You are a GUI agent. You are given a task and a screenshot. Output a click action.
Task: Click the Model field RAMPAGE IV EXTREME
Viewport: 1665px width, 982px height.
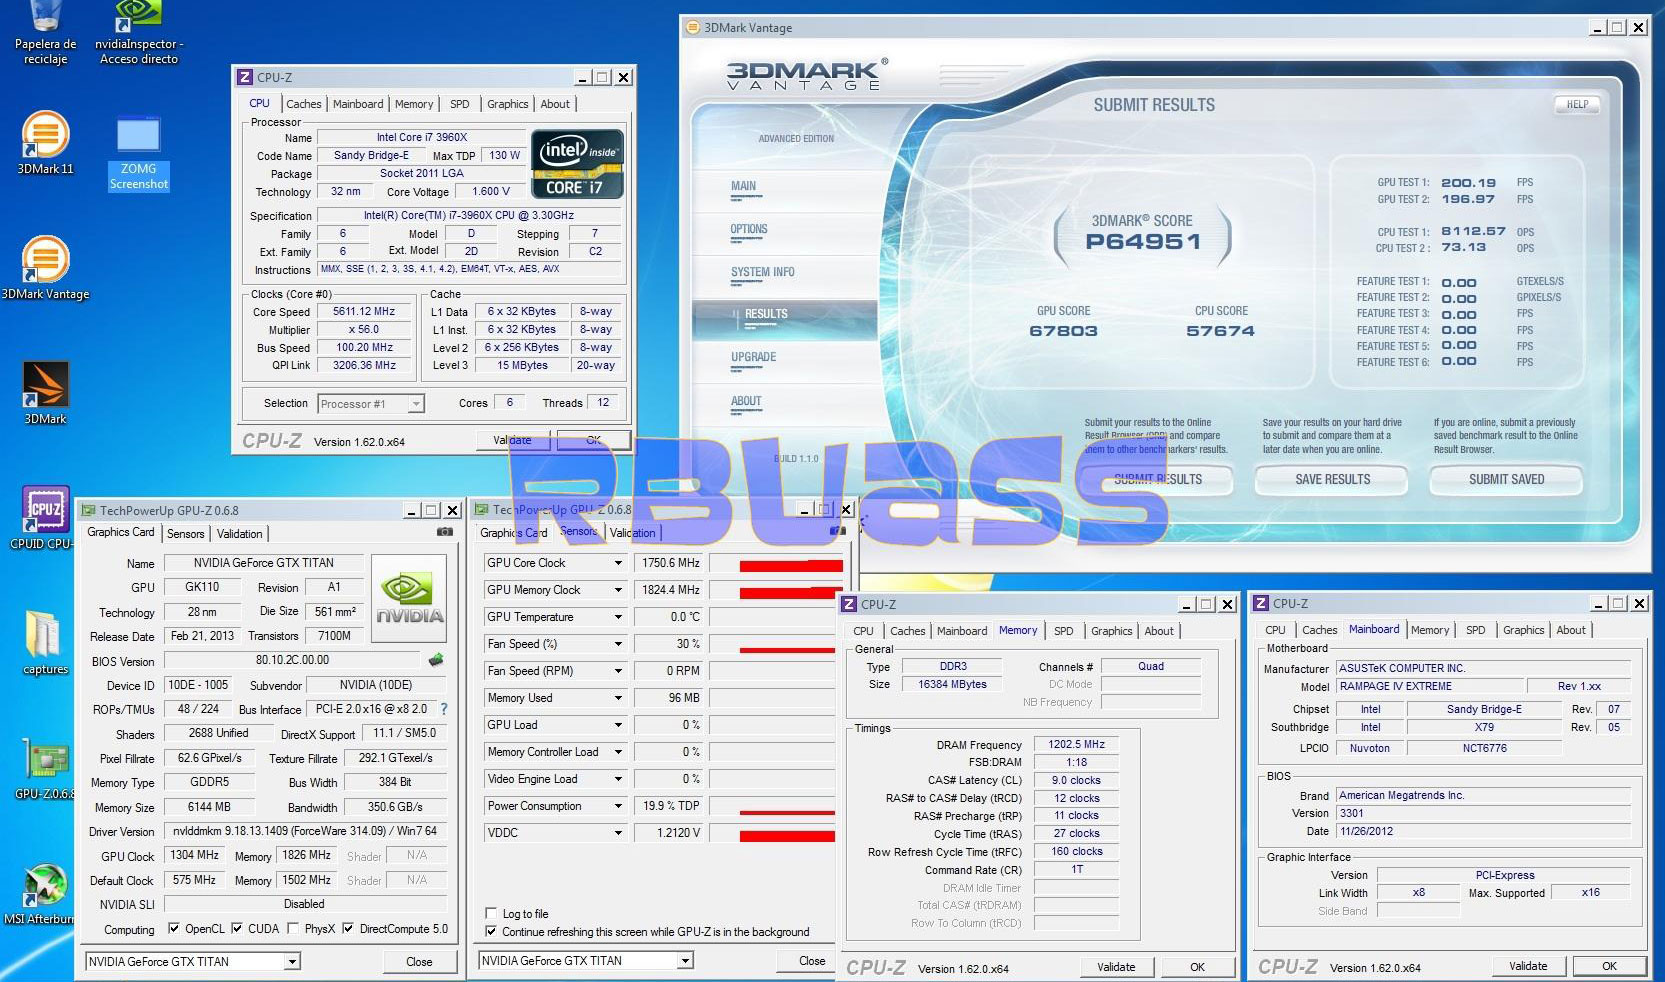[1429, 687]
